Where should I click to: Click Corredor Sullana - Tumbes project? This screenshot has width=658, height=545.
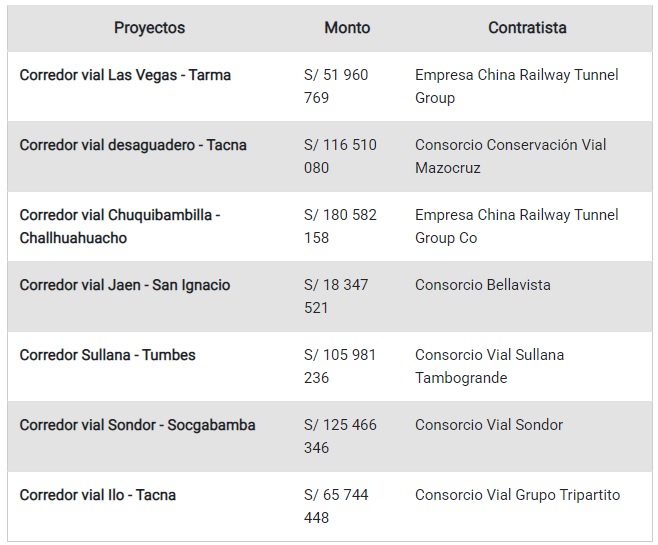point(107,355)
